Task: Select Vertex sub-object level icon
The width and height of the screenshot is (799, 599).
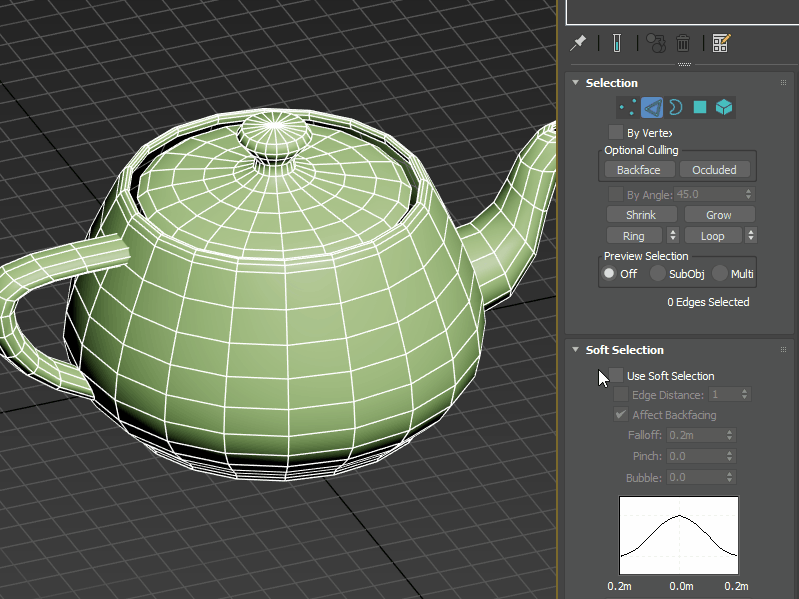Action: point(627,107)
